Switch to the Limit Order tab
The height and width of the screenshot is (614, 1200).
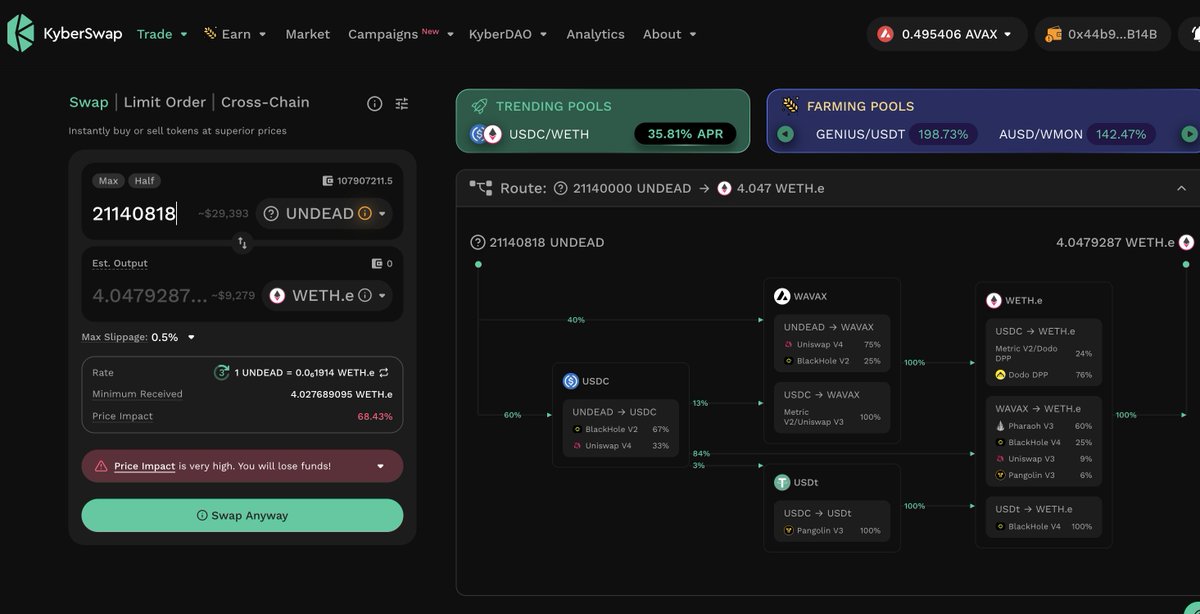164,102
